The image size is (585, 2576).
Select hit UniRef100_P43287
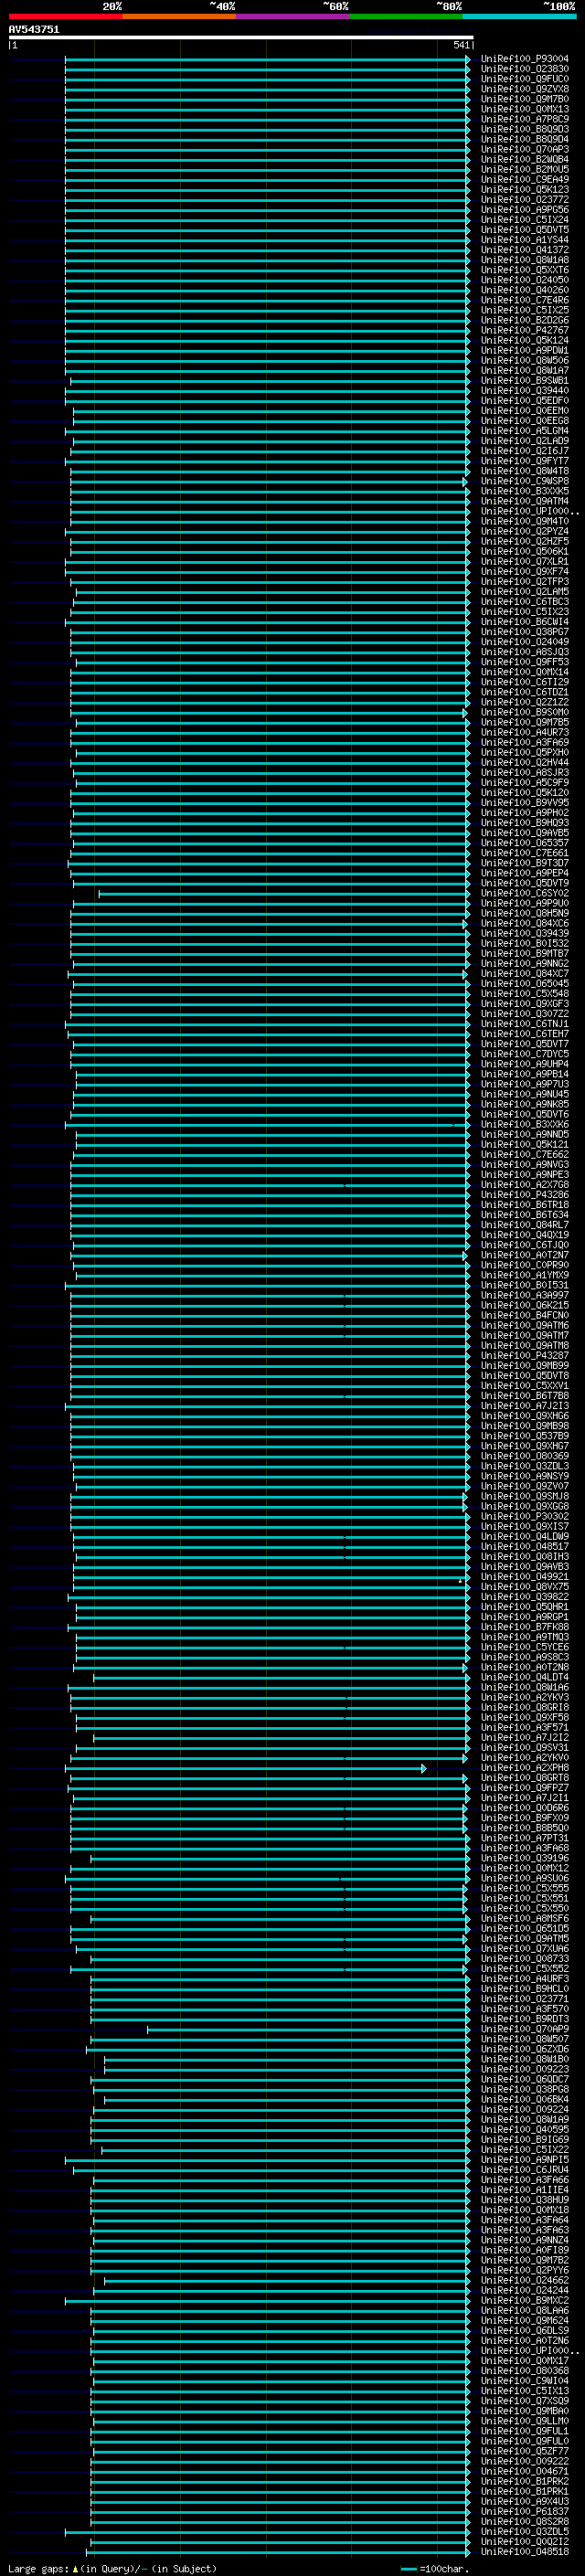click(x=525, y=1355)
